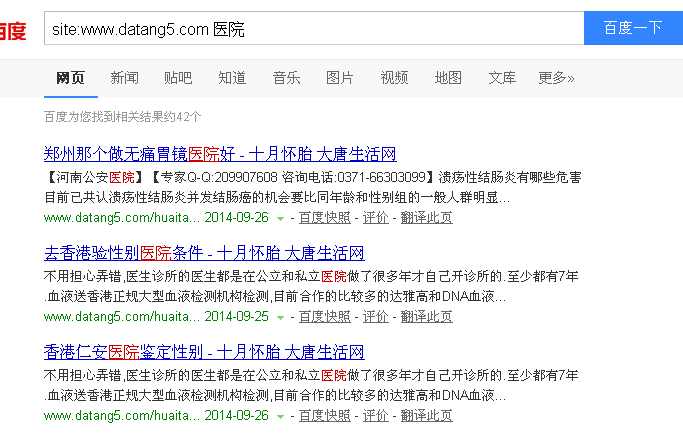Click the green URL dated 2014-09-26 under 郑州 result
Screen dimensions: 683x439
(156, 217)
